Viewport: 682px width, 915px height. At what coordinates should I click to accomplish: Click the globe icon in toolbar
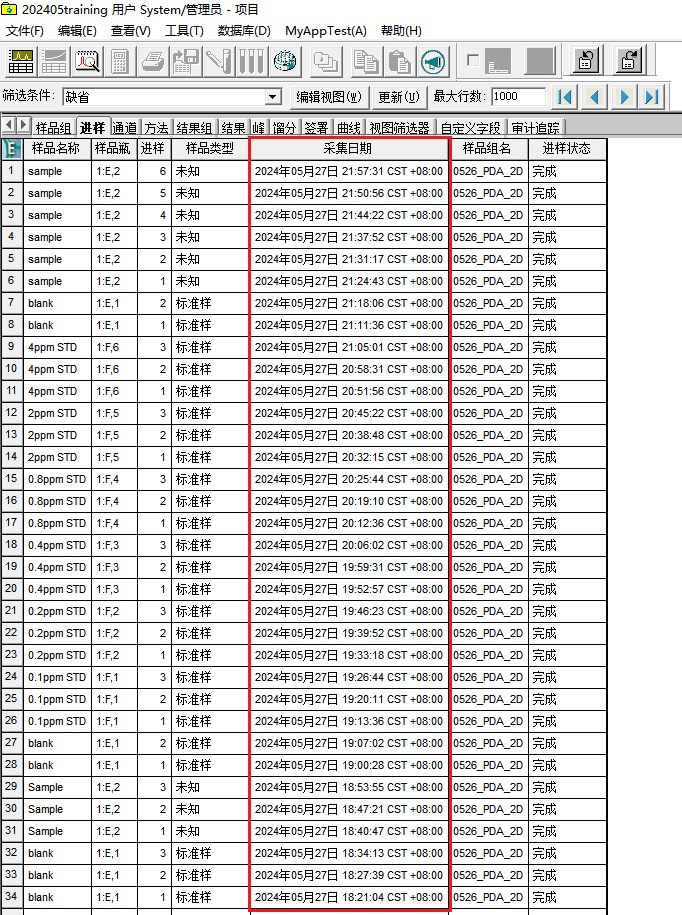[x=285, y=61]
